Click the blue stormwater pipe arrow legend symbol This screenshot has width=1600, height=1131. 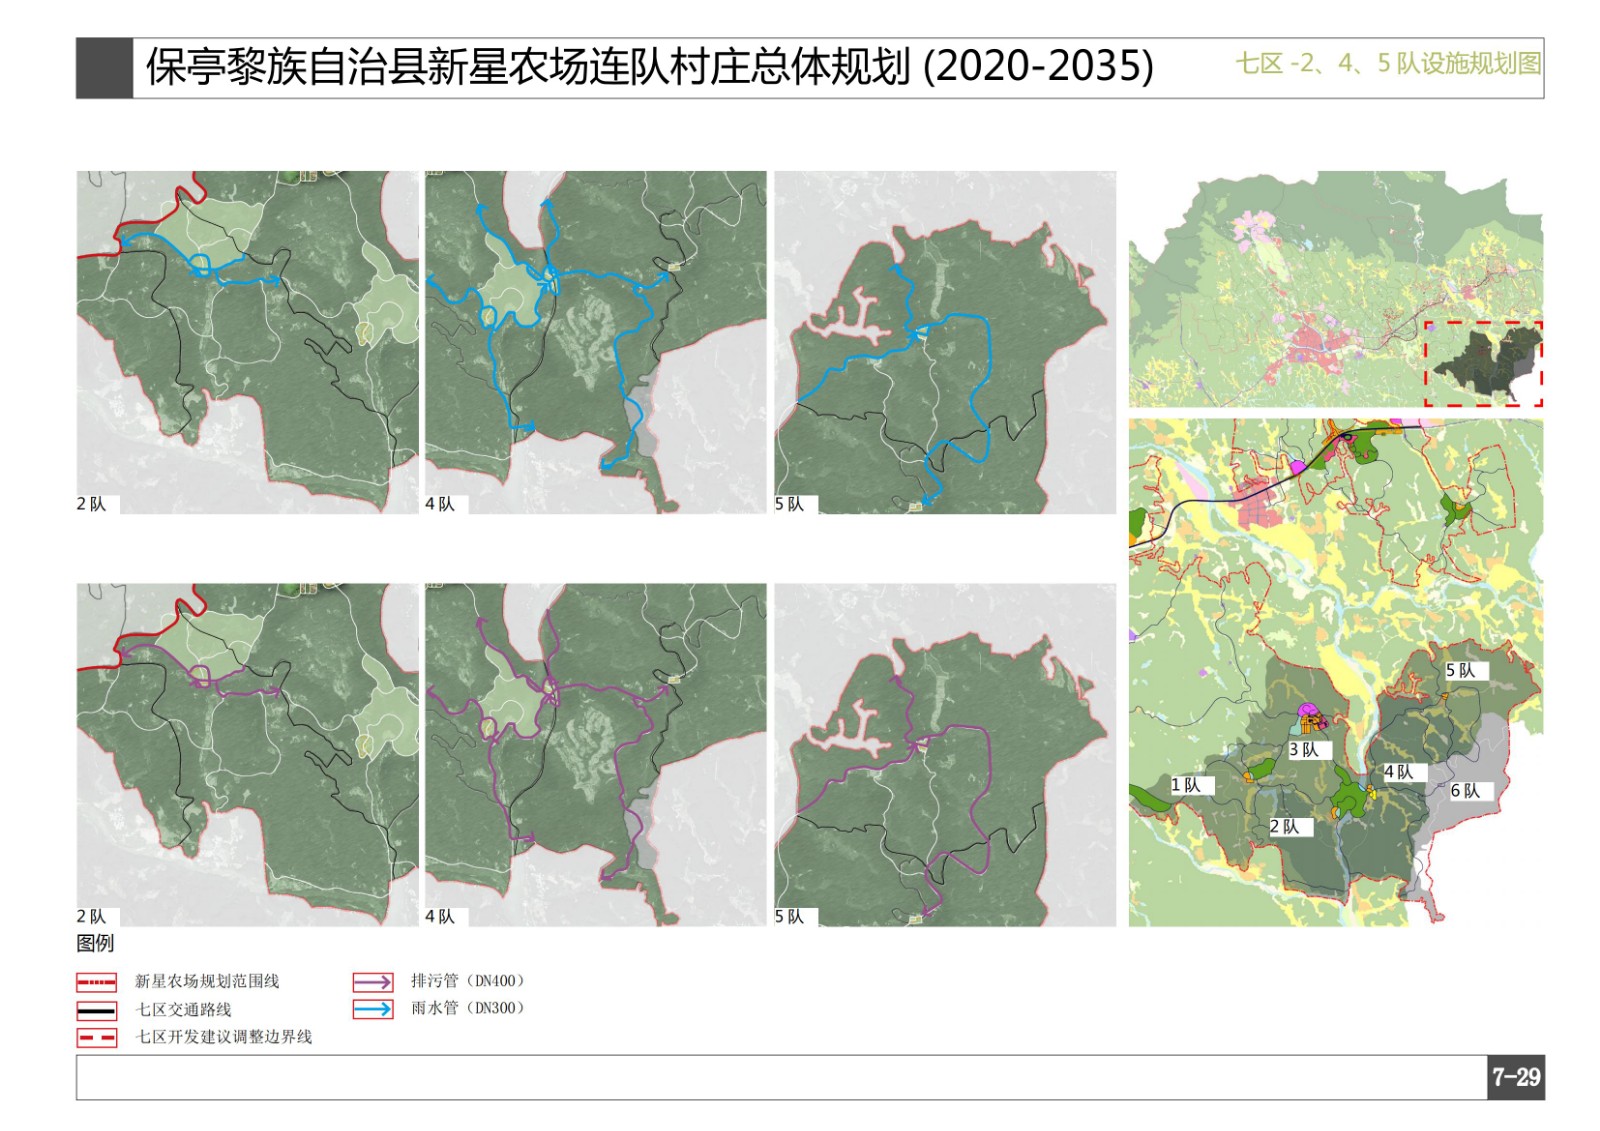(x=373, y=1009)
